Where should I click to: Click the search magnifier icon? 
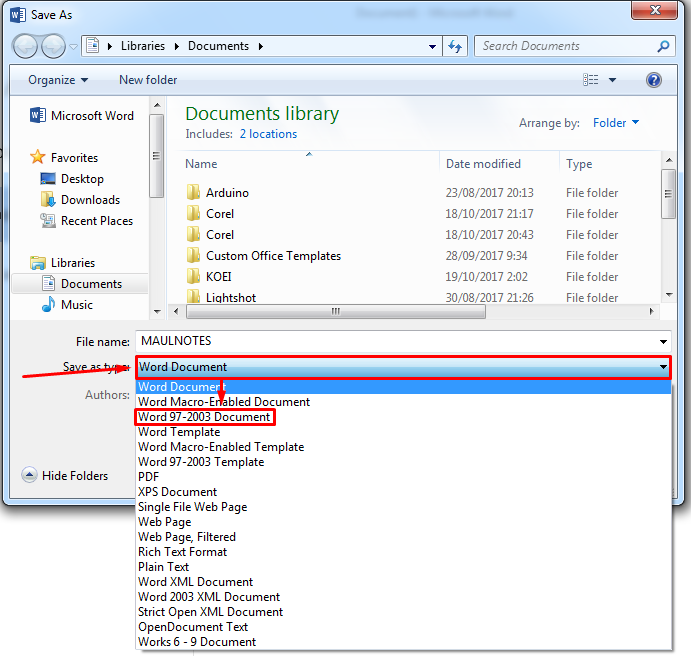[x=663, y=46]
